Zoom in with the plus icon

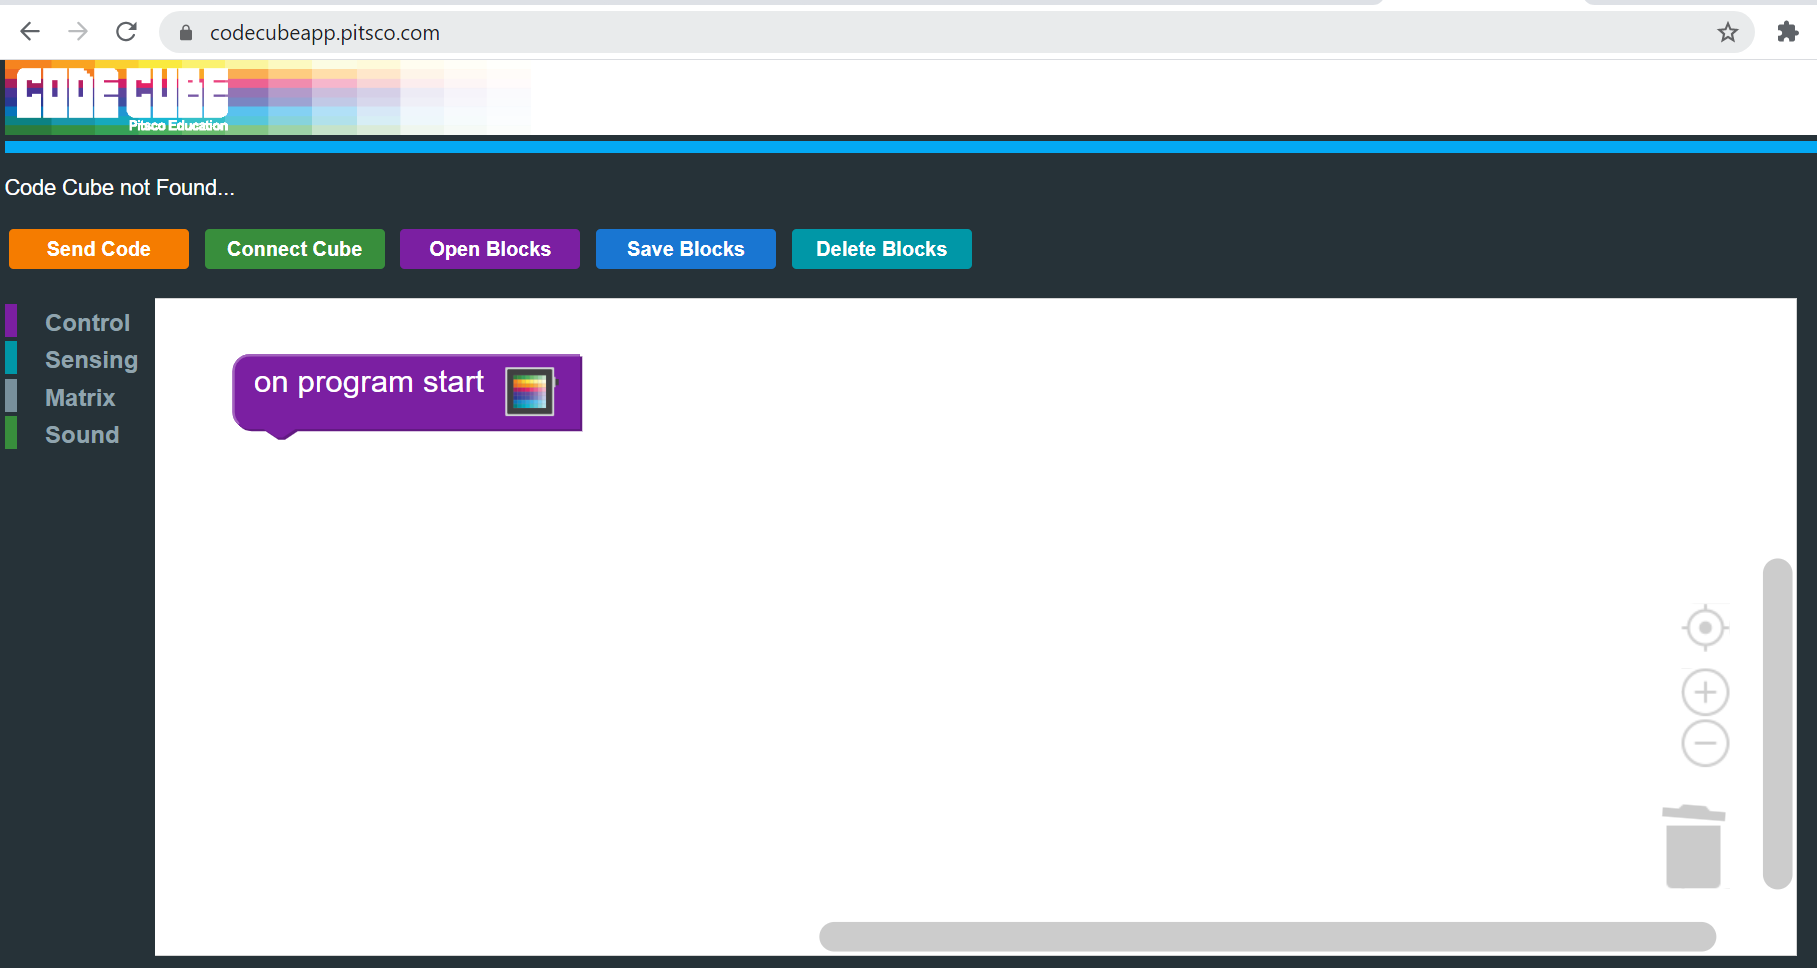tap(1705, 692)
